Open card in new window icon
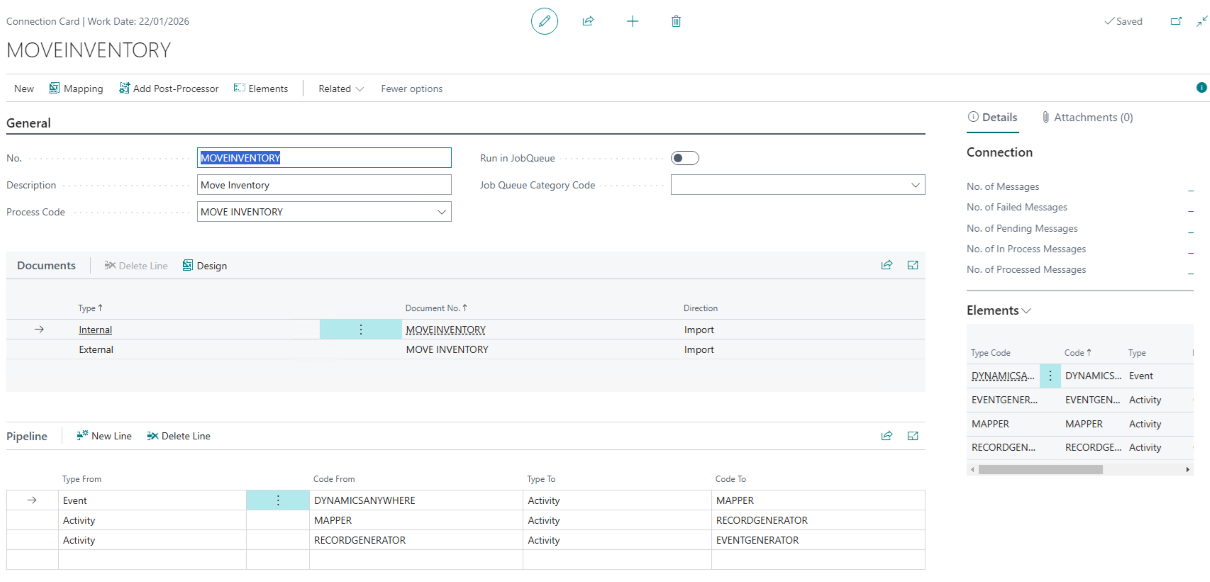Image resolution: width=1210 pixels, height=582 pixels. [1176, 21]
